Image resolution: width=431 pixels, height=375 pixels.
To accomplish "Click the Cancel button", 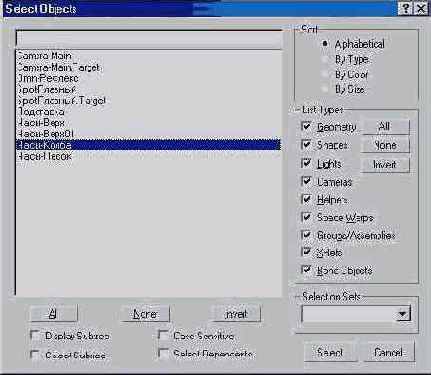I will pos(389,352).
